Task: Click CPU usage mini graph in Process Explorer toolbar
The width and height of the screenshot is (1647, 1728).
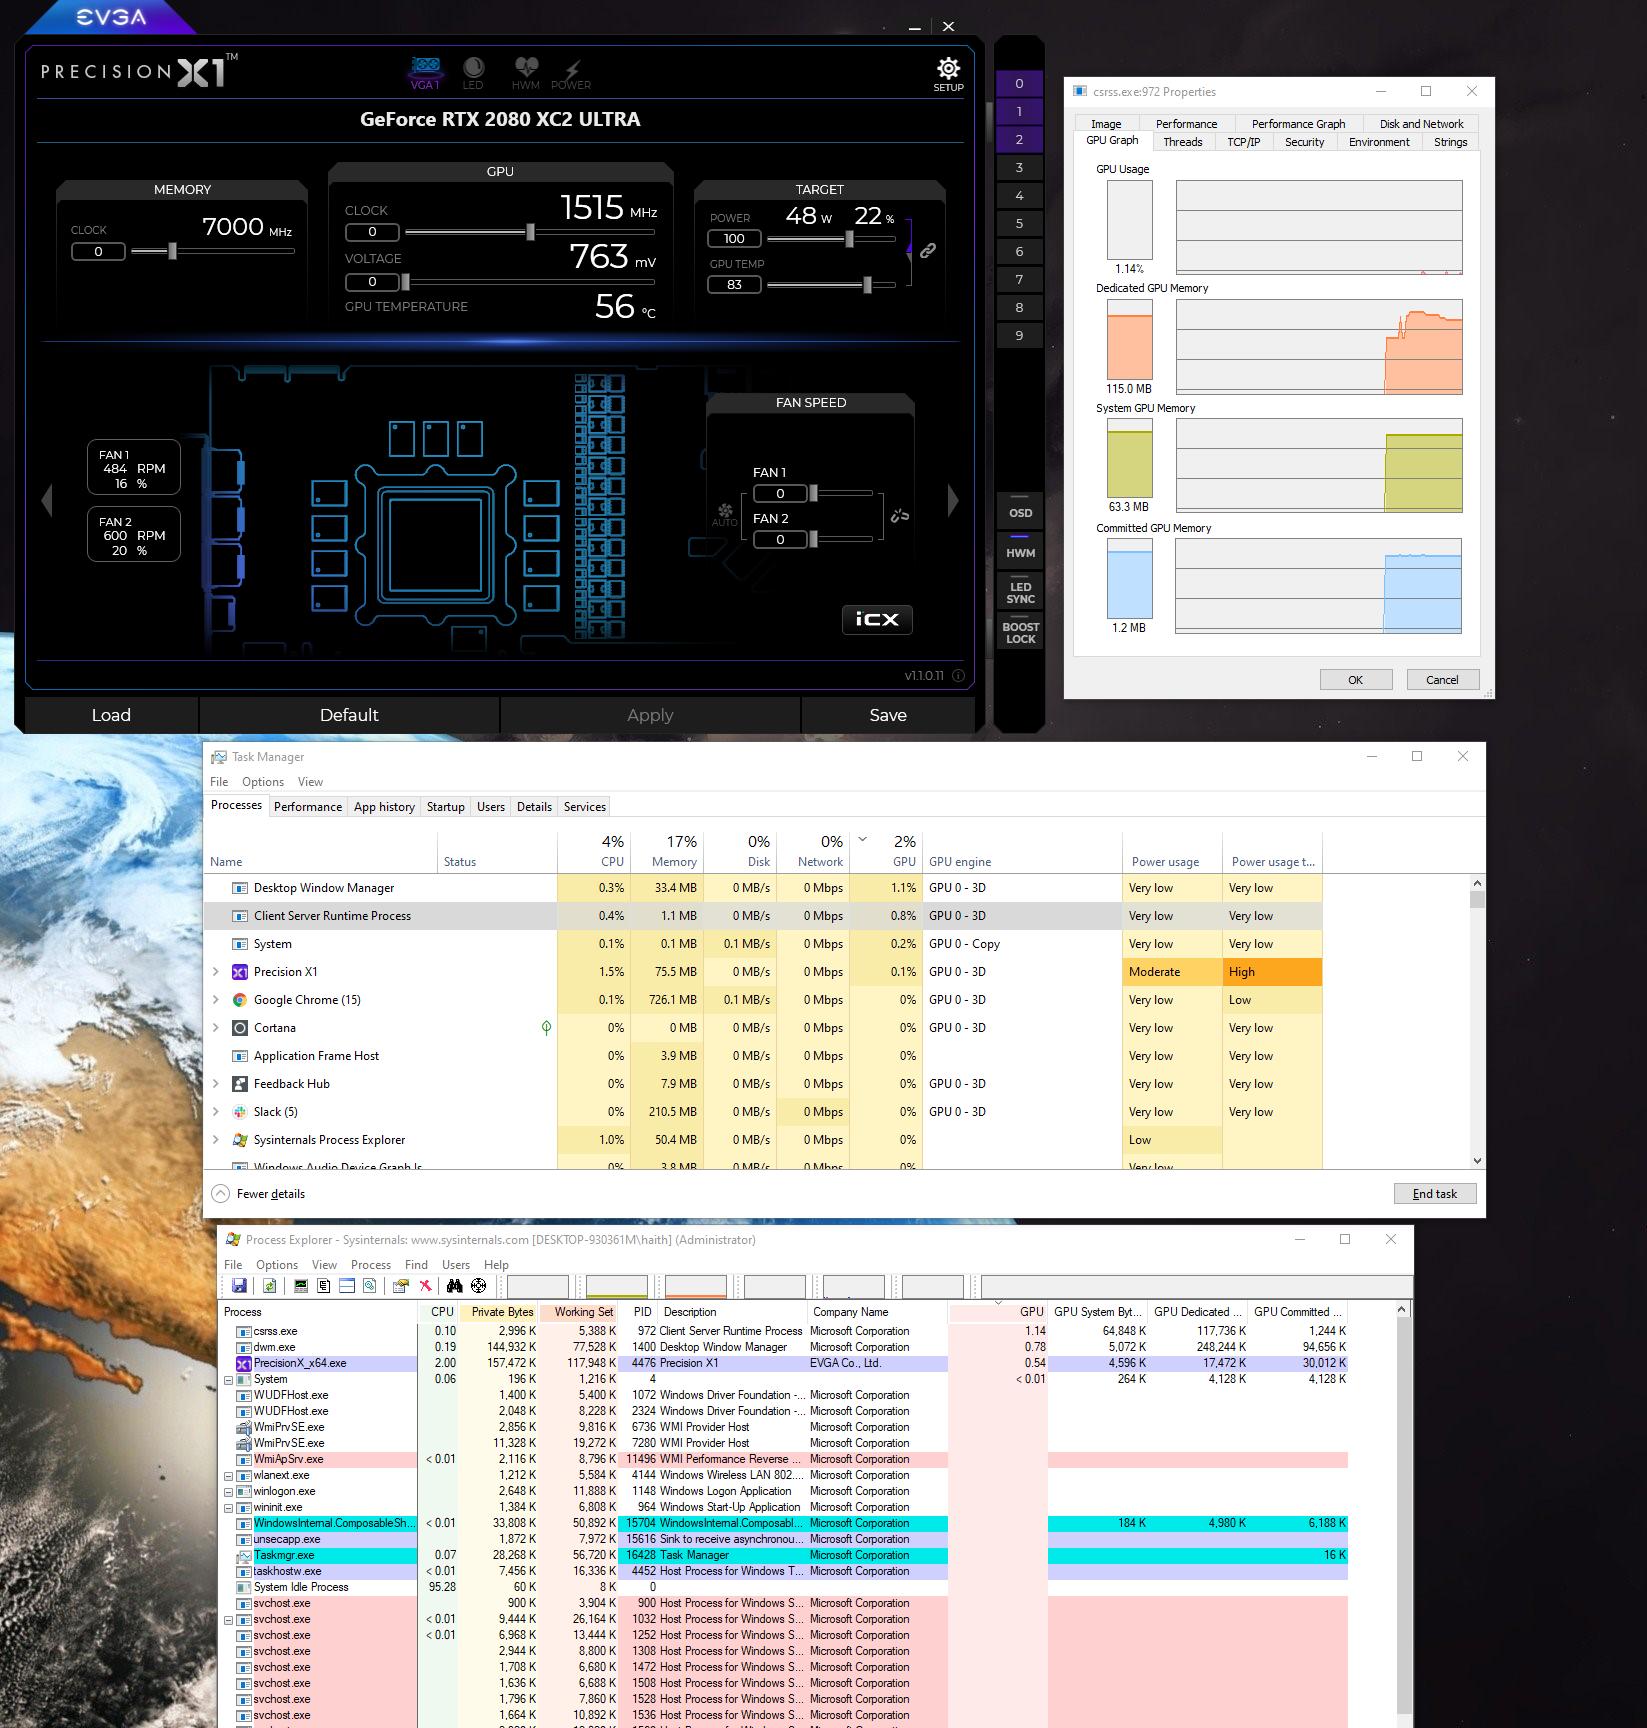Action: (538, 1286)
